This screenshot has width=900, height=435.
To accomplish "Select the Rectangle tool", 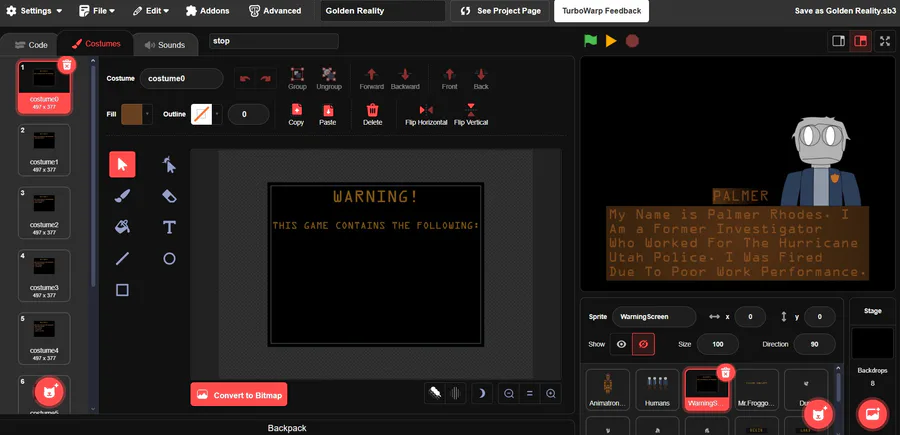I will [x=122, y=290].
